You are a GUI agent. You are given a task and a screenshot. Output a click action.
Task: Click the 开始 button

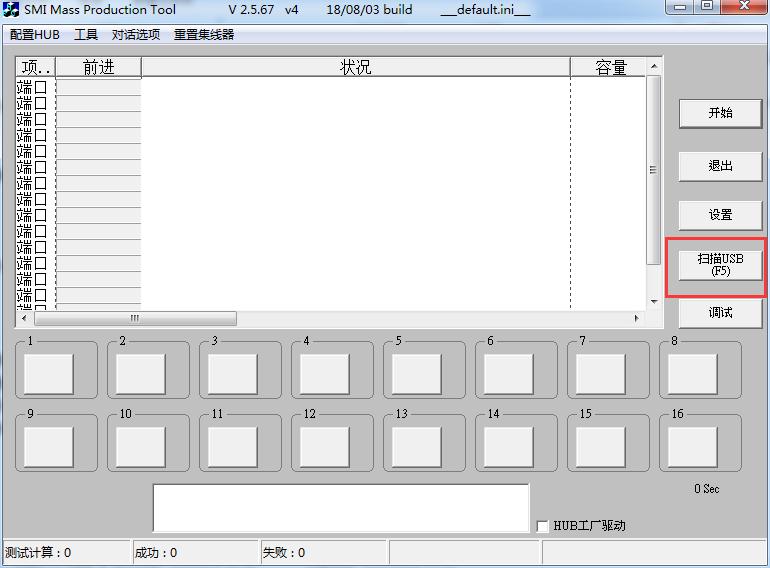tap(720, 113)
